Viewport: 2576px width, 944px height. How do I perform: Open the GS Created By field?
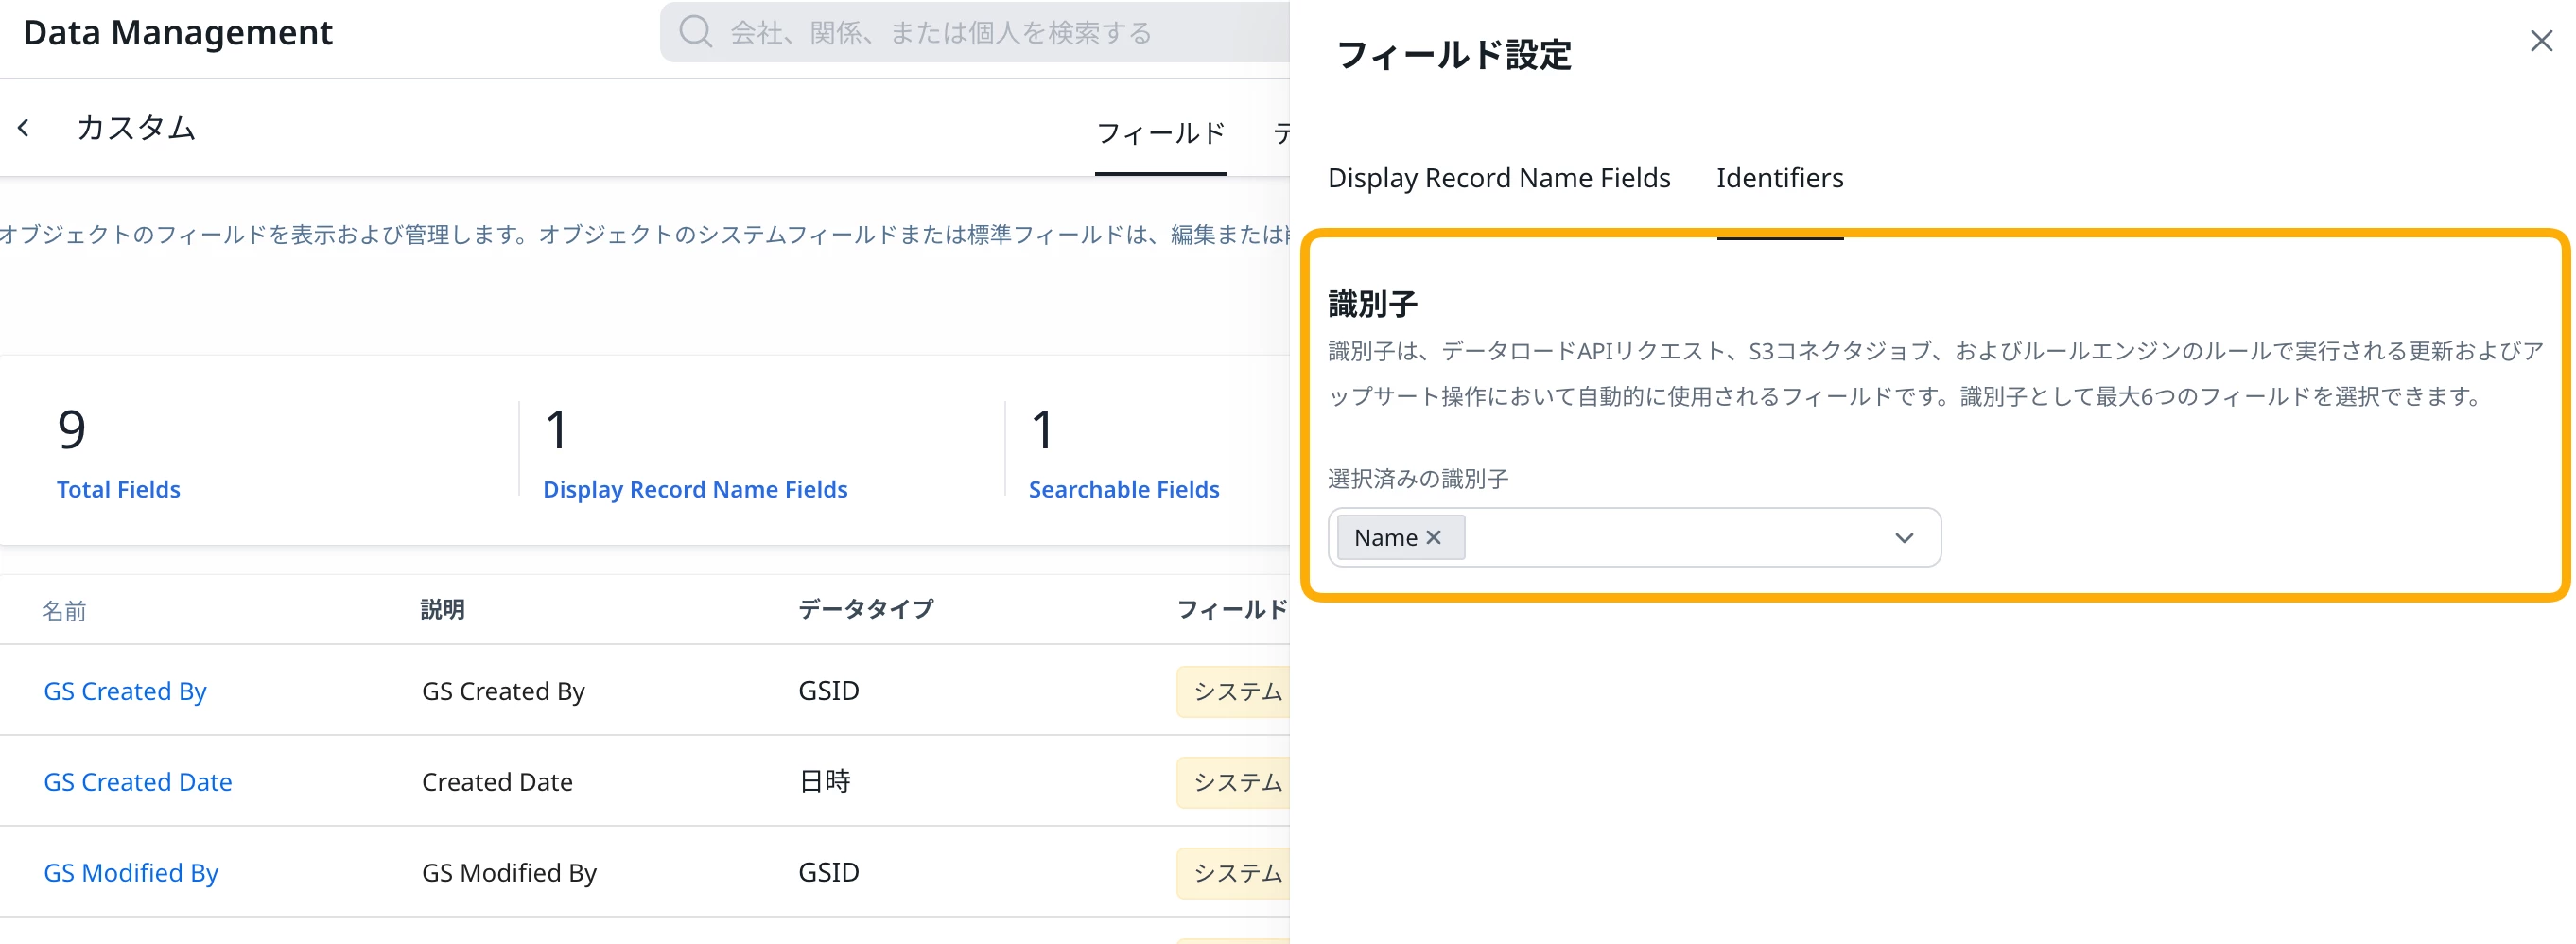pos(125,691)
